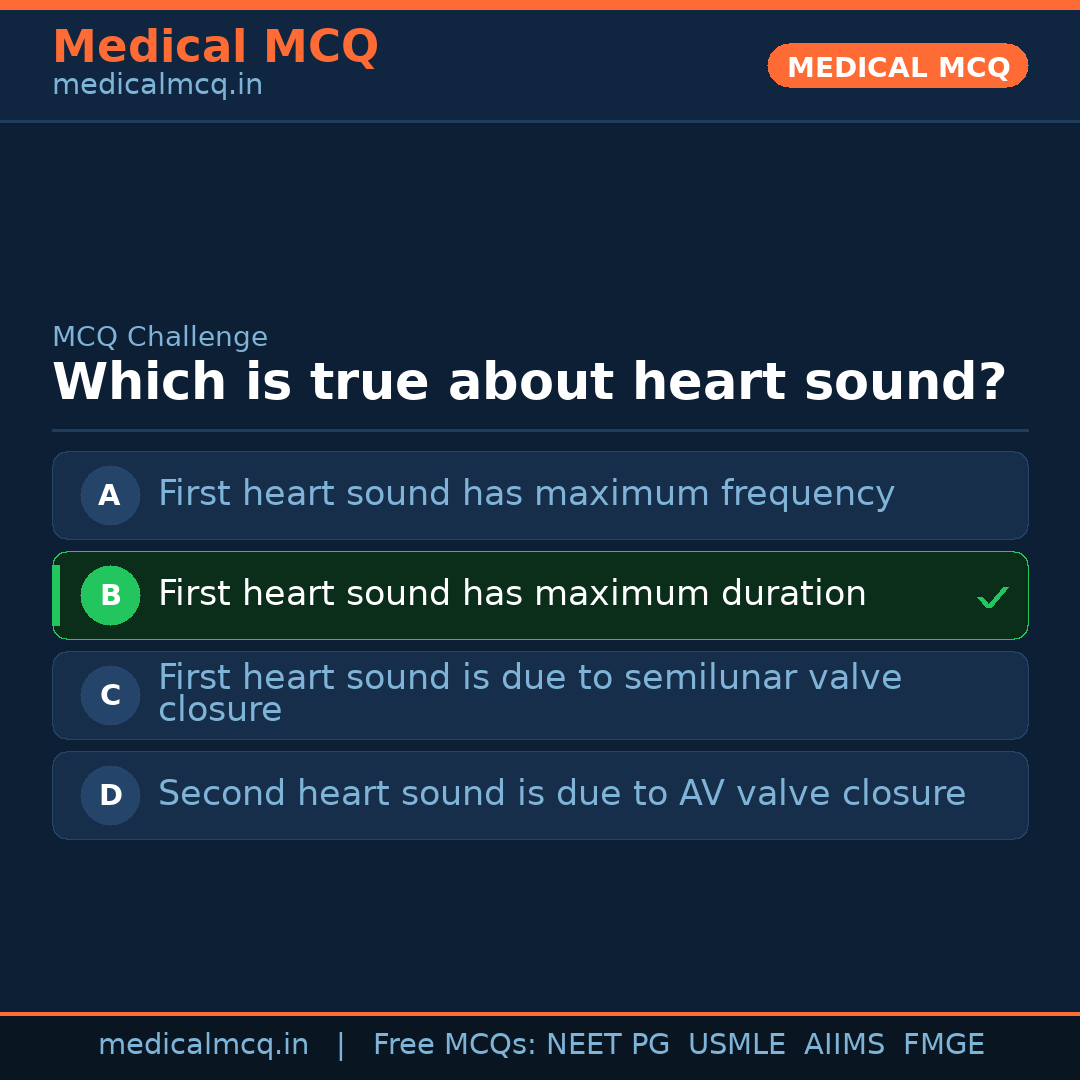Click the letter D circle badge
Image resolution: width=1080 pixels, height=1080 pixels.
[x=110, y=795]
